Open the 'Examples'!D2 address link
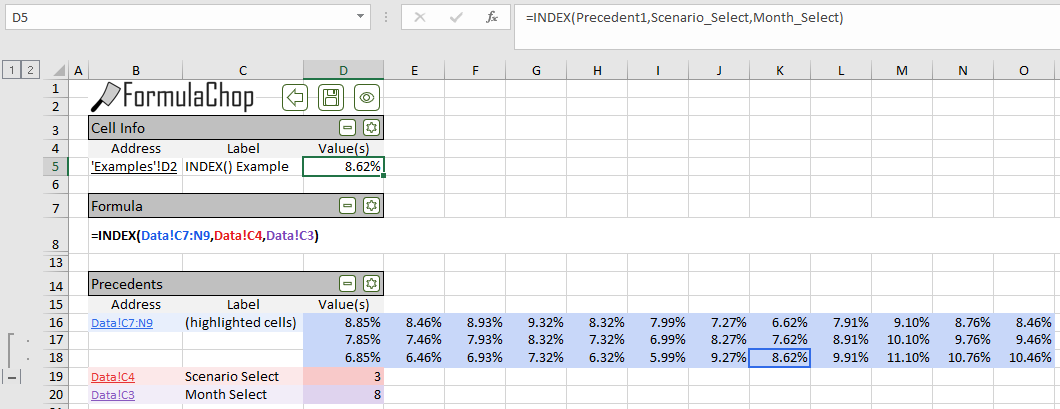1060x409 pixels. pos(135,167)
